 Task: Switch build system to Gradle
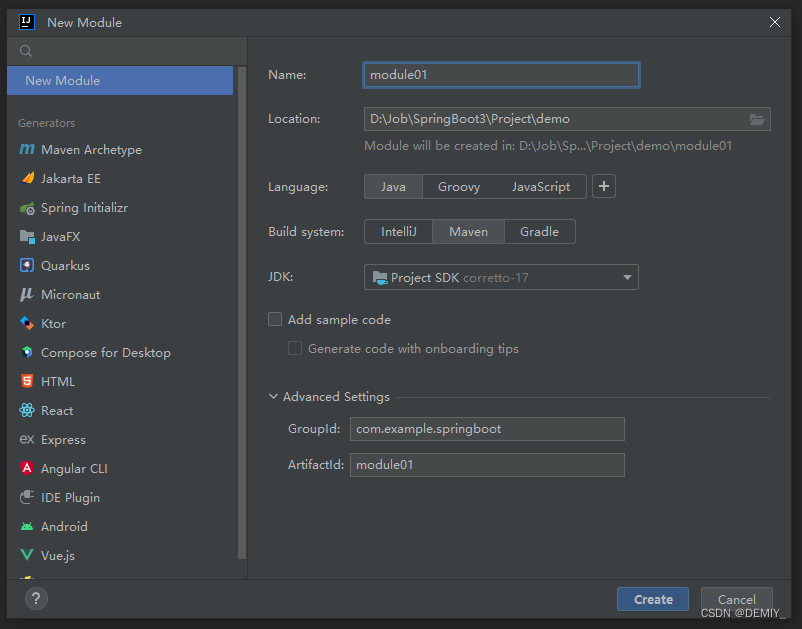coord(539,232)
